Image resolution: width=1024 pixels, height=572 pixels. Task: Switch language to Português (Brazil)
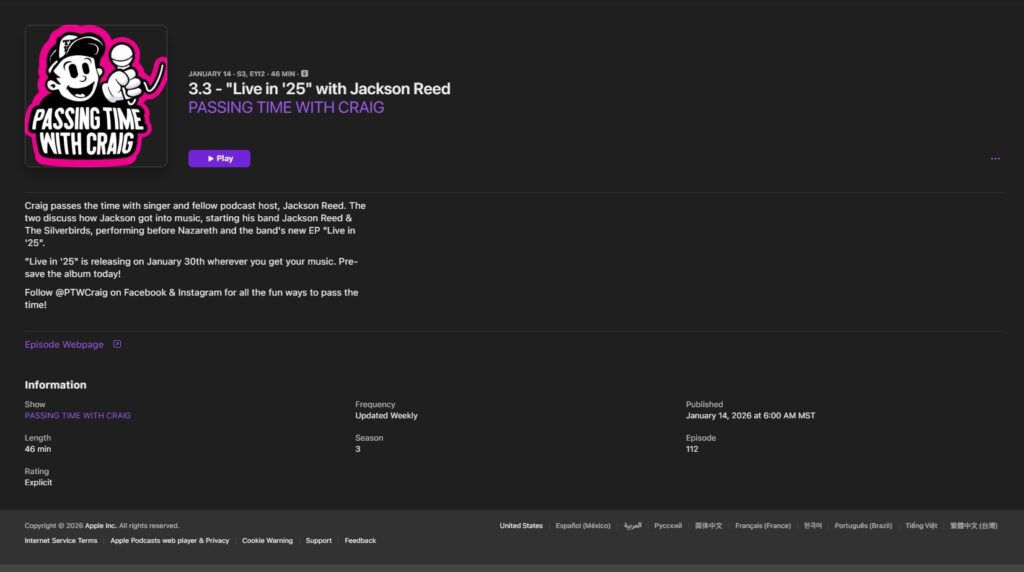863,525
